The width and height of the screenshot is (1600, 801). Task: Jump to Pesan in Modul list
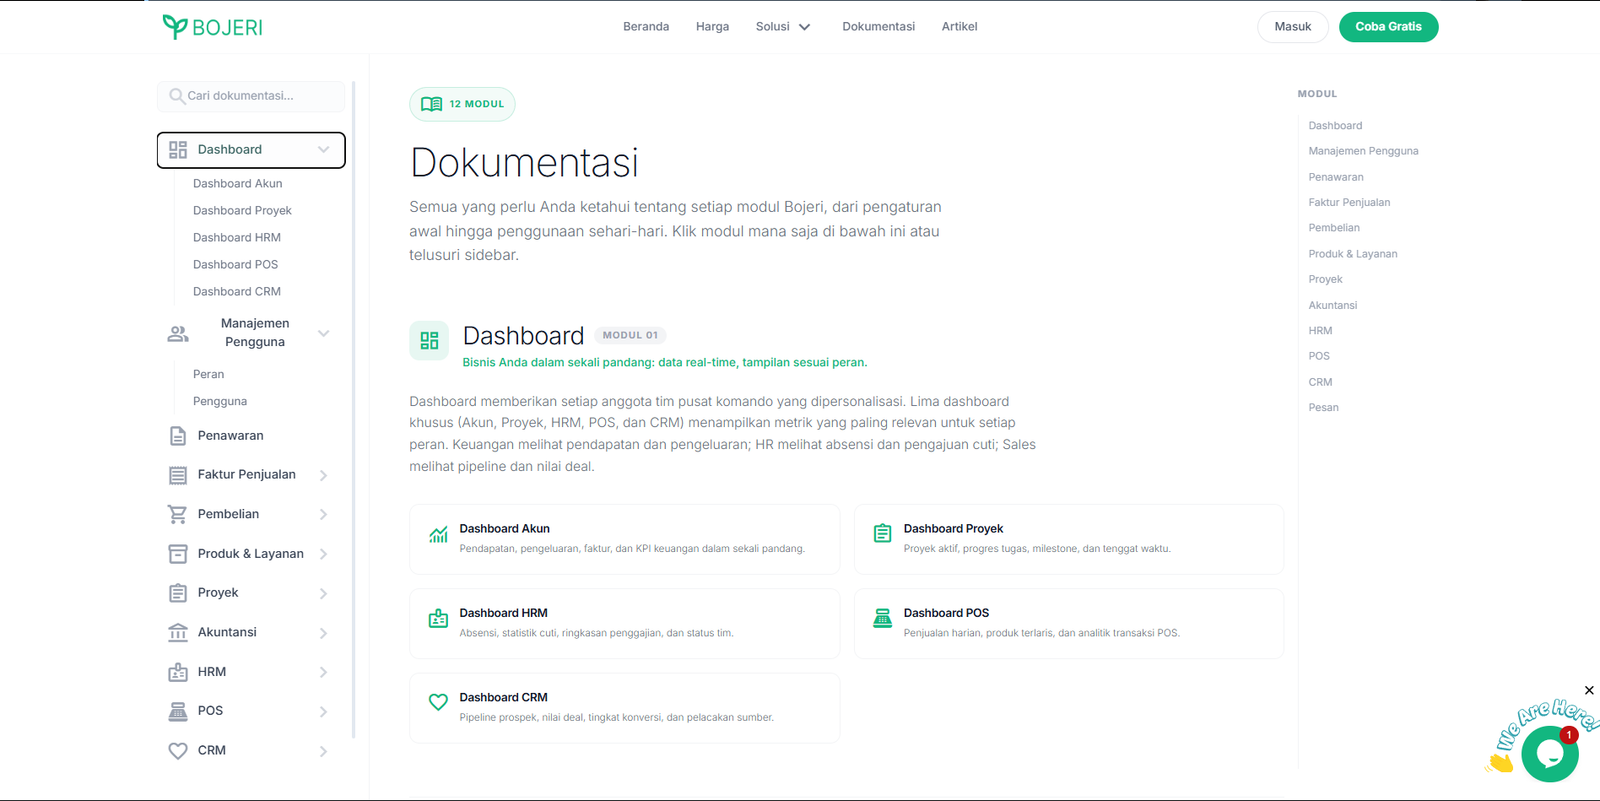coord(1323,408)
